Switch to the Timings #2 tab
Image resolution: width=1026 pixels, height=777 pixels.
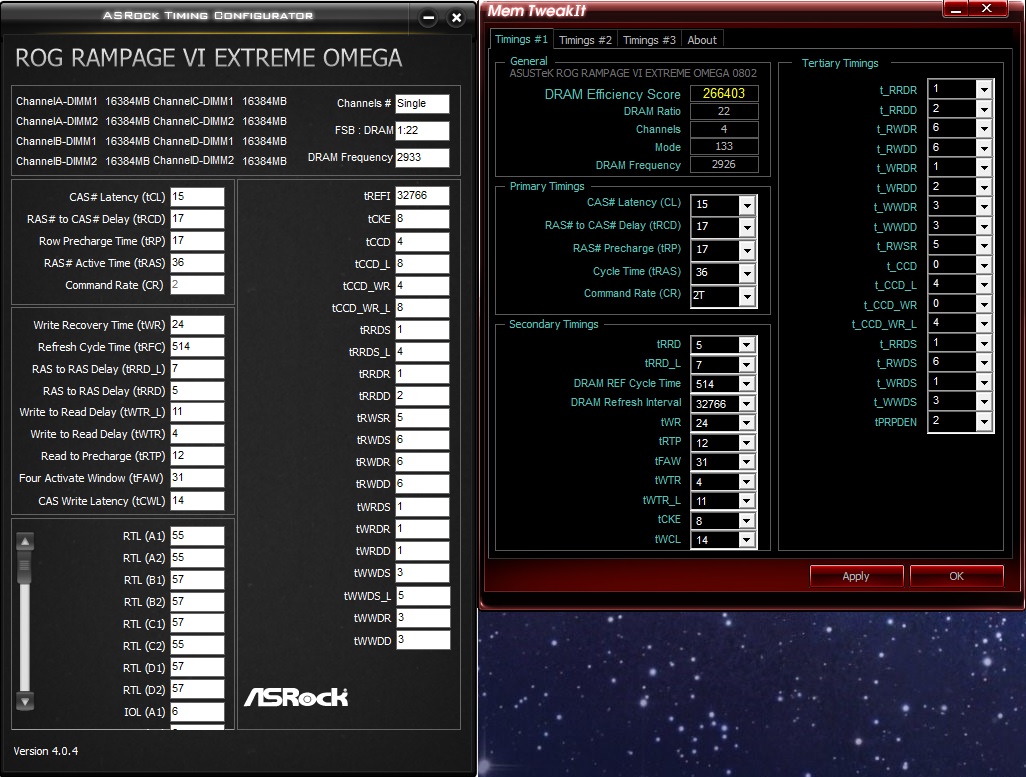tap(585, 40)
